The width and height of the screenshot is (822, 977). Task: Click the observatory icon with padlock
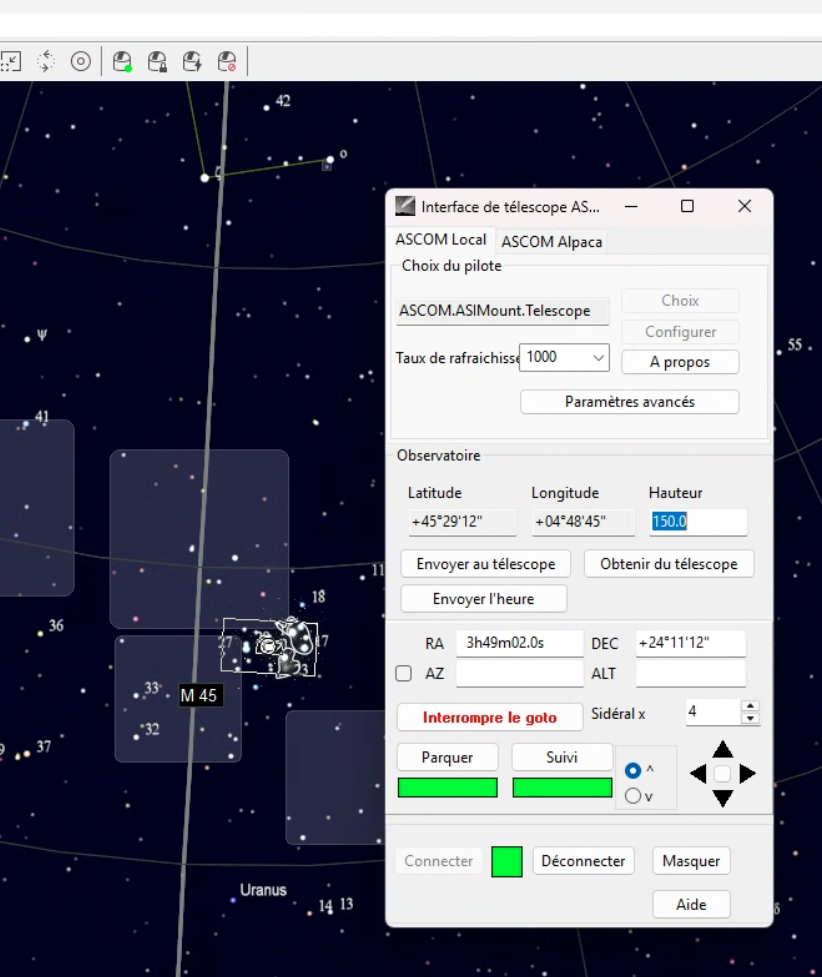157,62
